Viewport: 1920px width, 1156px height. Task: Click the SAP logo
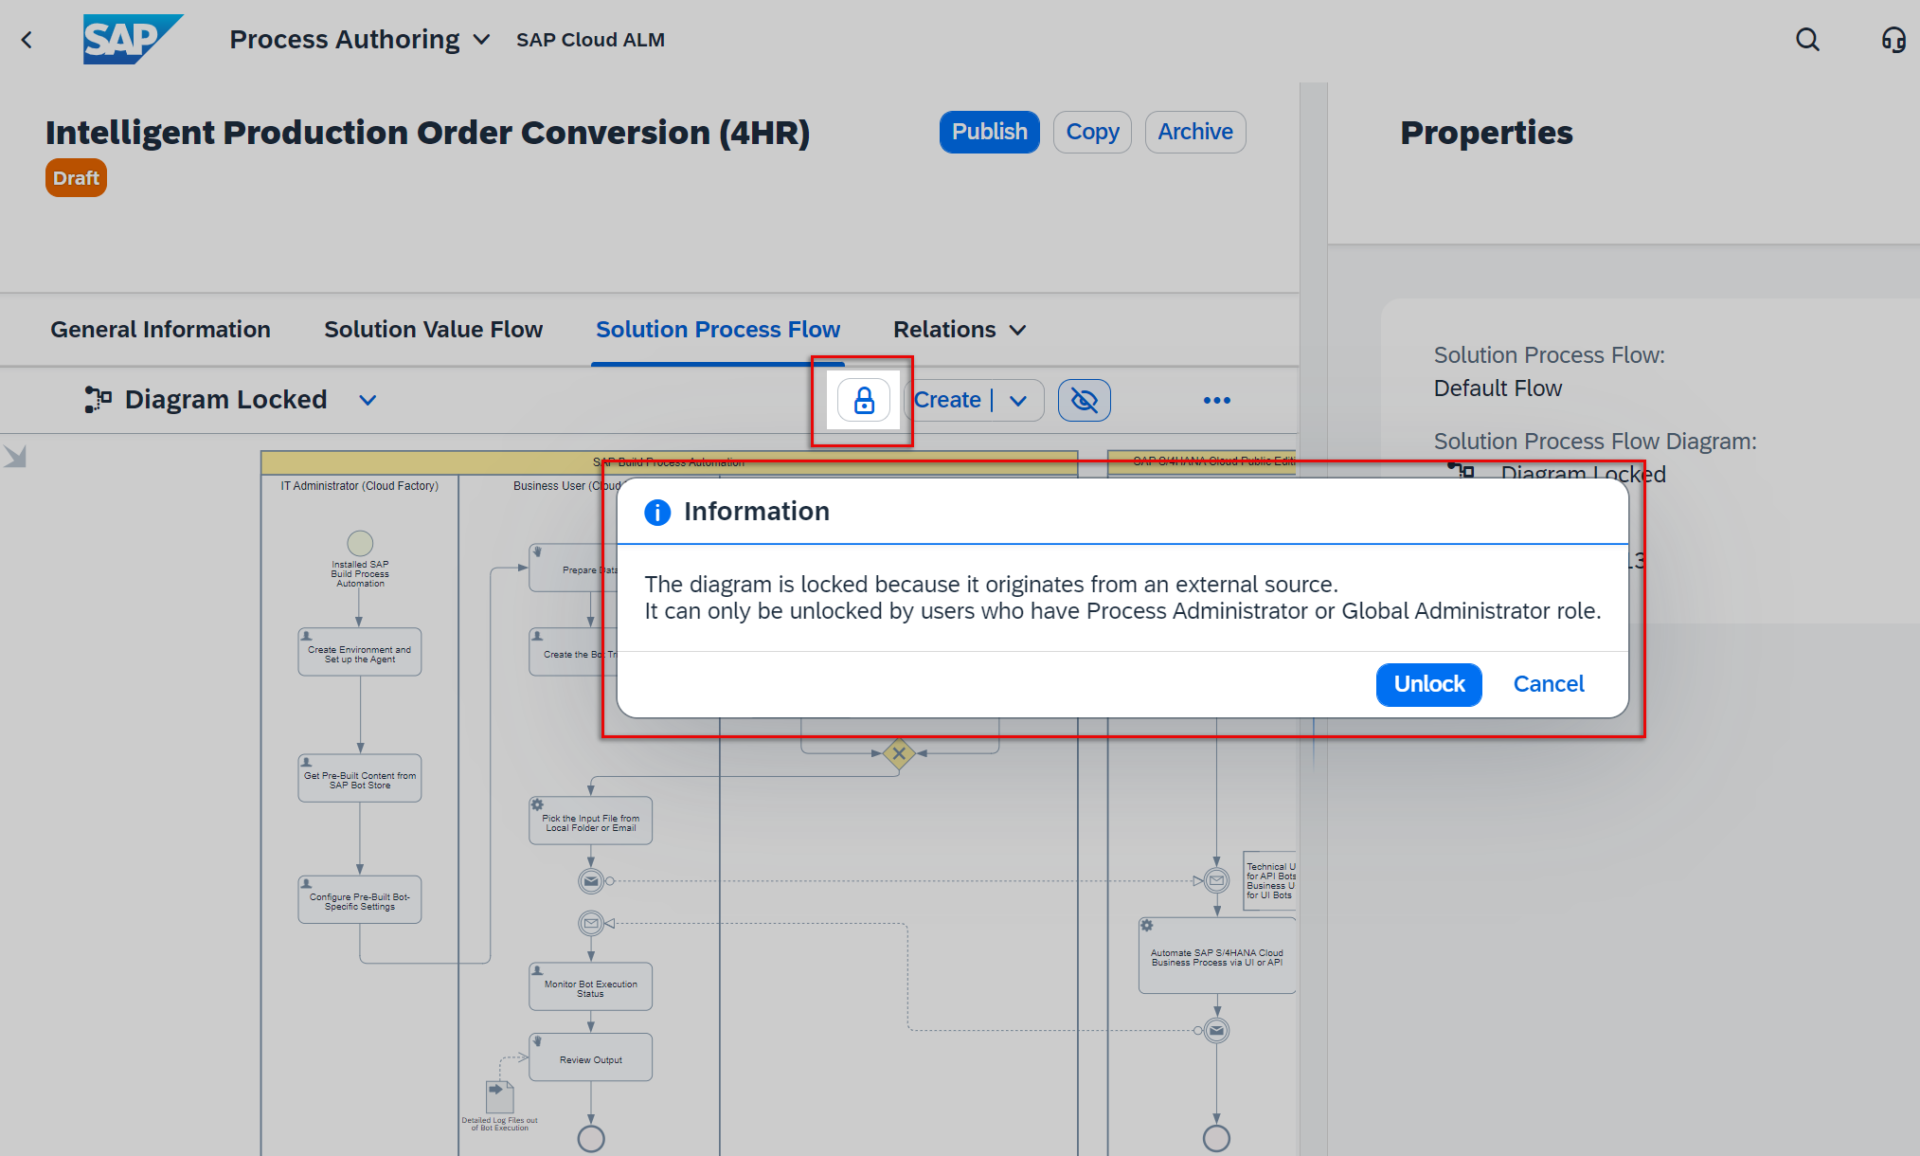click(131, 39)
